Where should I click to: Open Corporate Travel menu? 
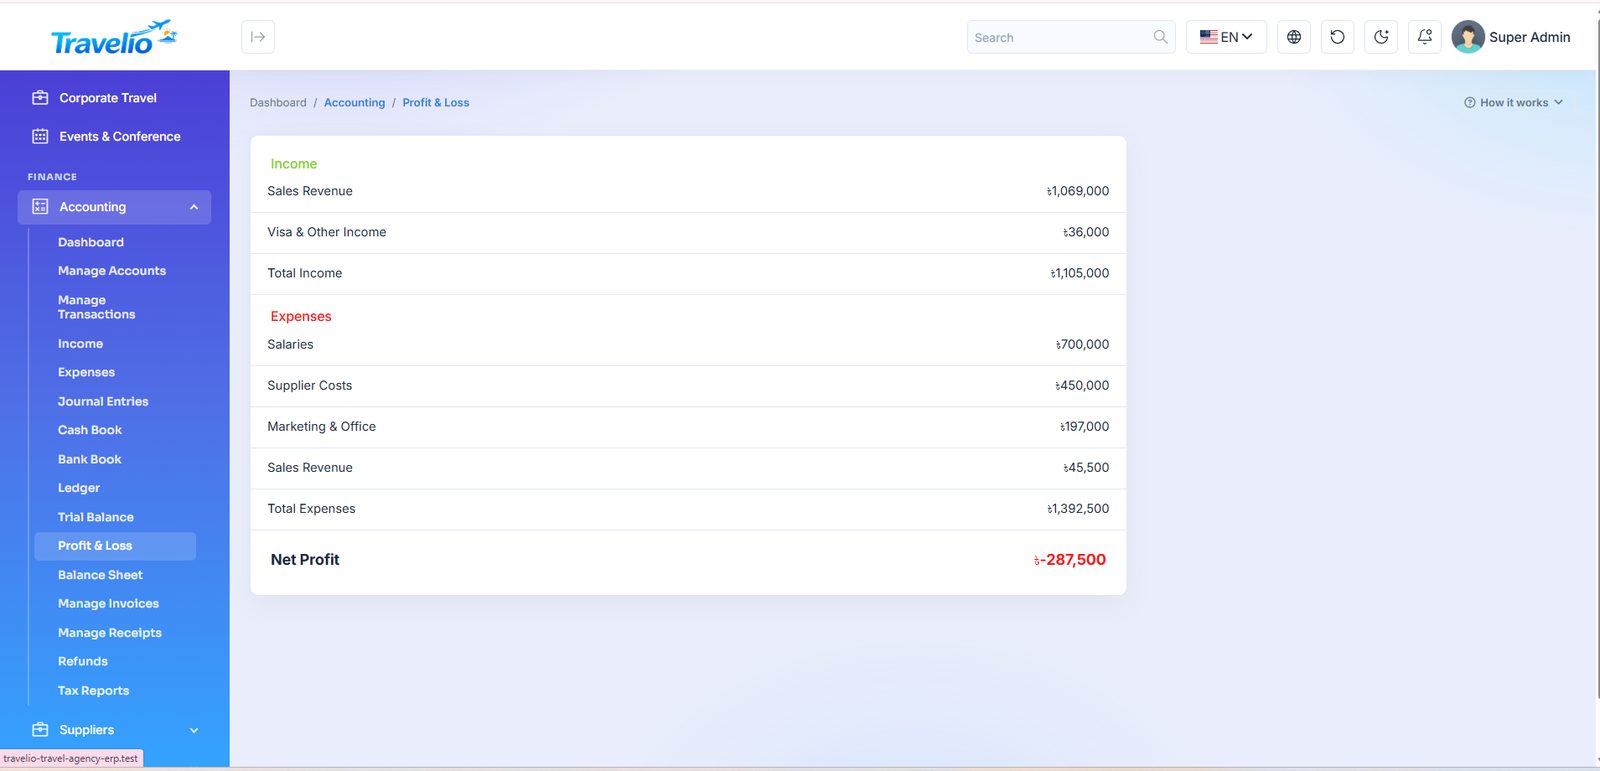coord(108,98)
